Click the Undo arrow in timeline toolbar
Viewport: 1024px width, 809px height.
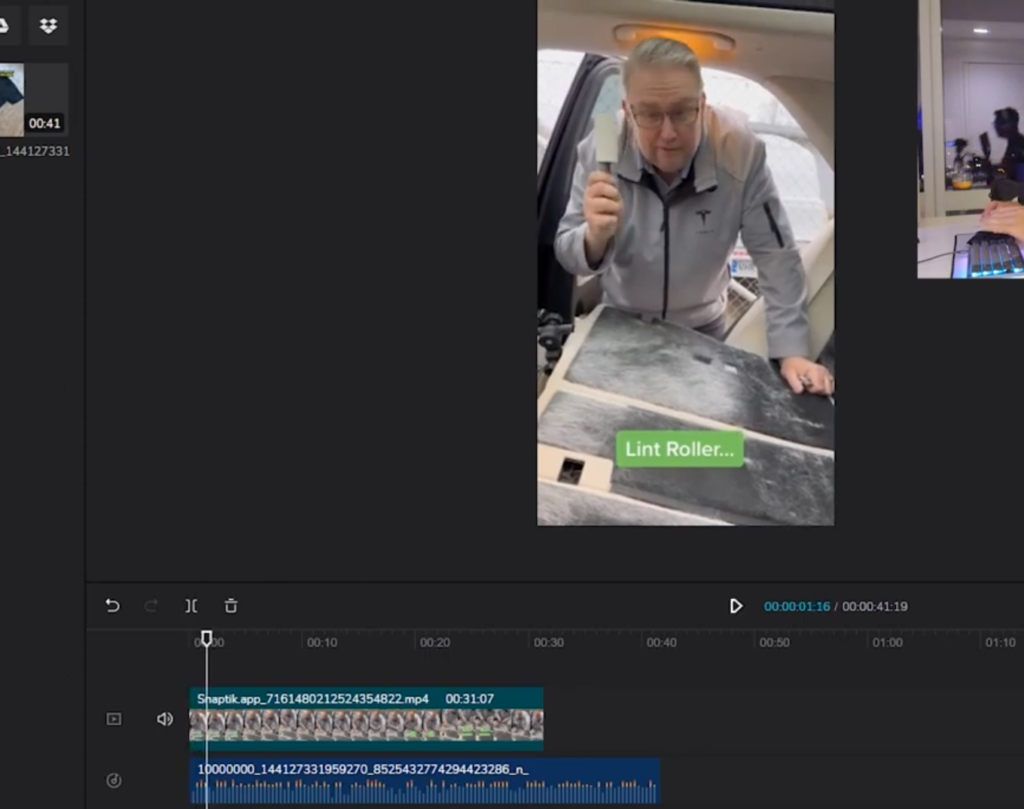click(112, 606)
